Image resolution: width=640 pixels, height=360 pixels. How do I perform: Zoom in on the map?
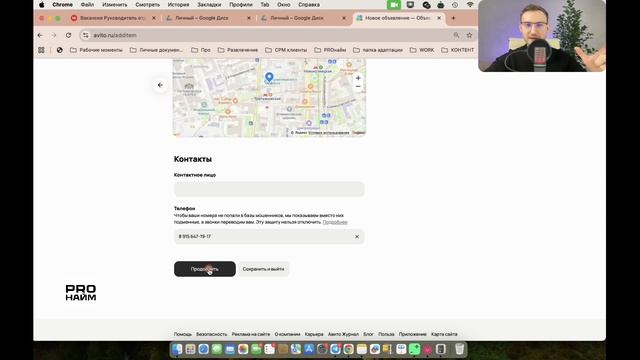click(x=358, y=78)
